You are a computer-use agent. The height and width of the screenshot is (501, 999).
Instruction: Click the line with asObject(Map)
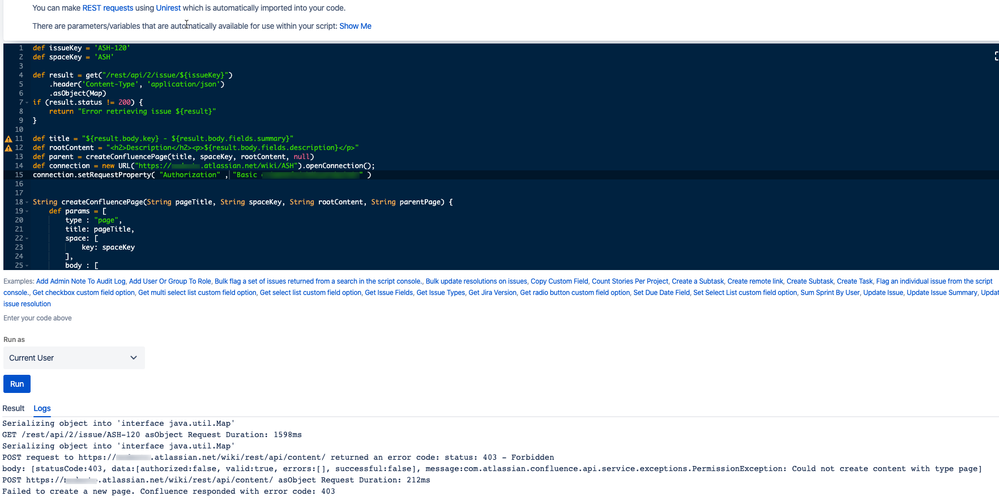78,92
